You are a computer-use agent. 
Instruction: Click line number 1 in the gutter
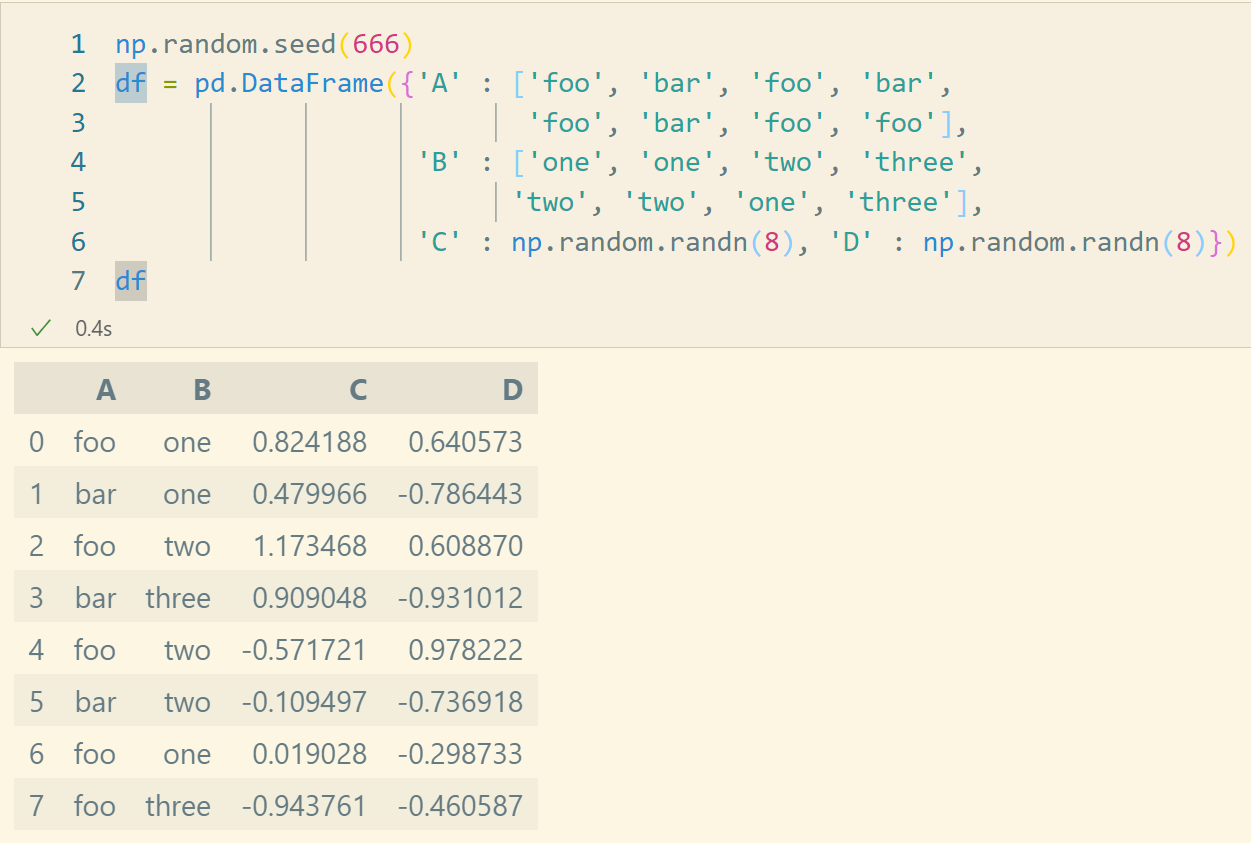[78, 44]
